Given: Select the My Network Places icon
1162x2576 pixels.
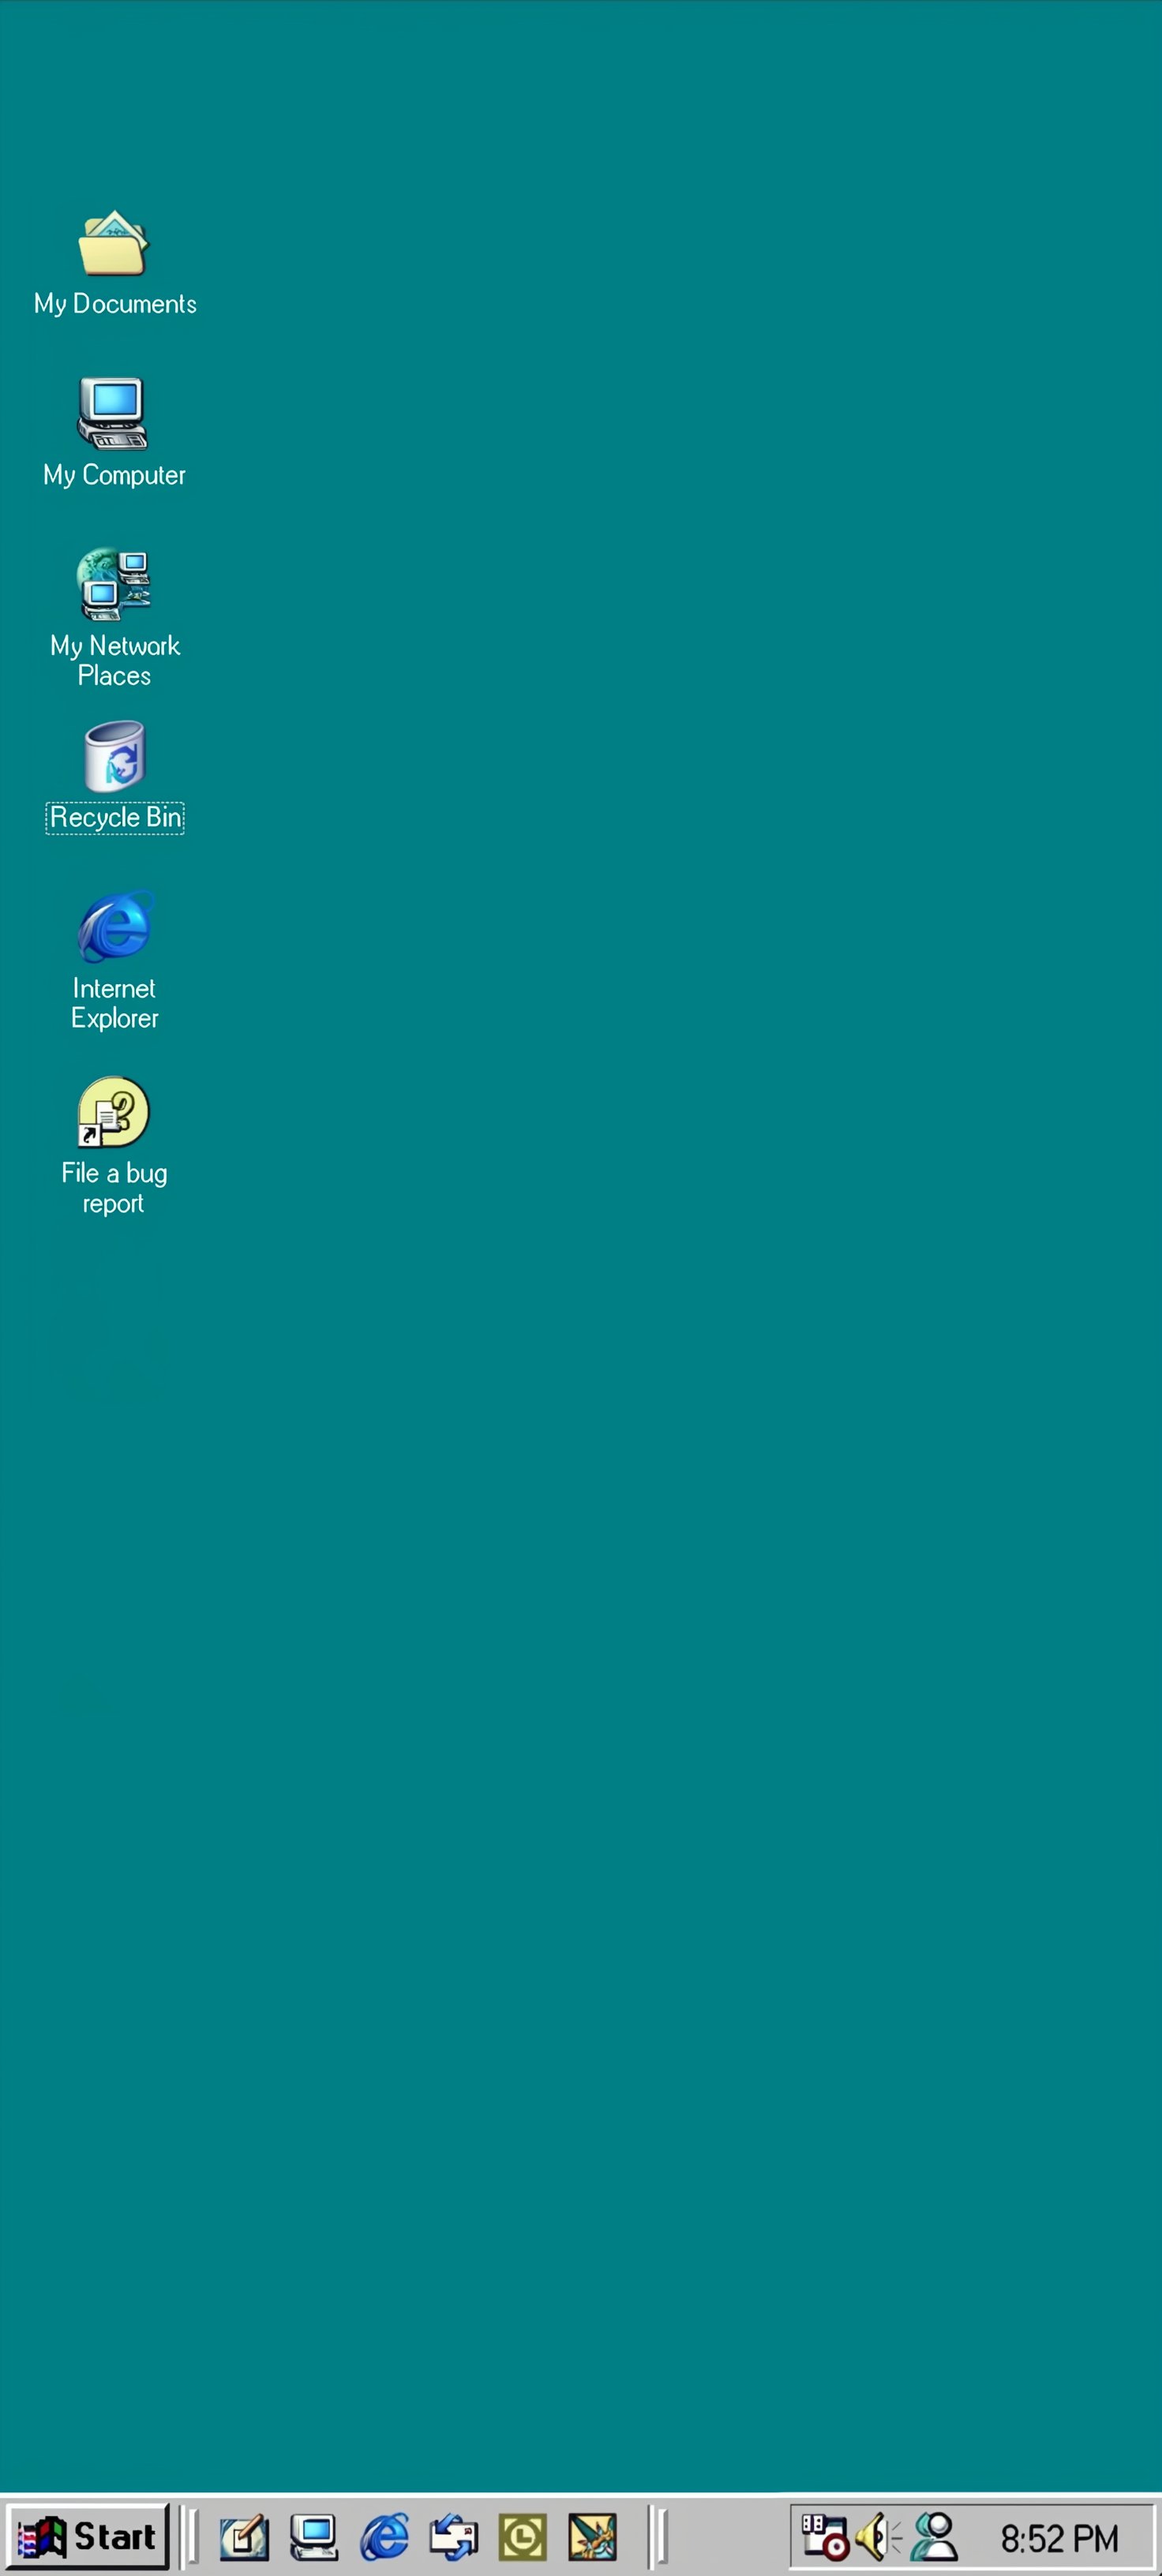Looking at the screenshot, I should (114, 584).
